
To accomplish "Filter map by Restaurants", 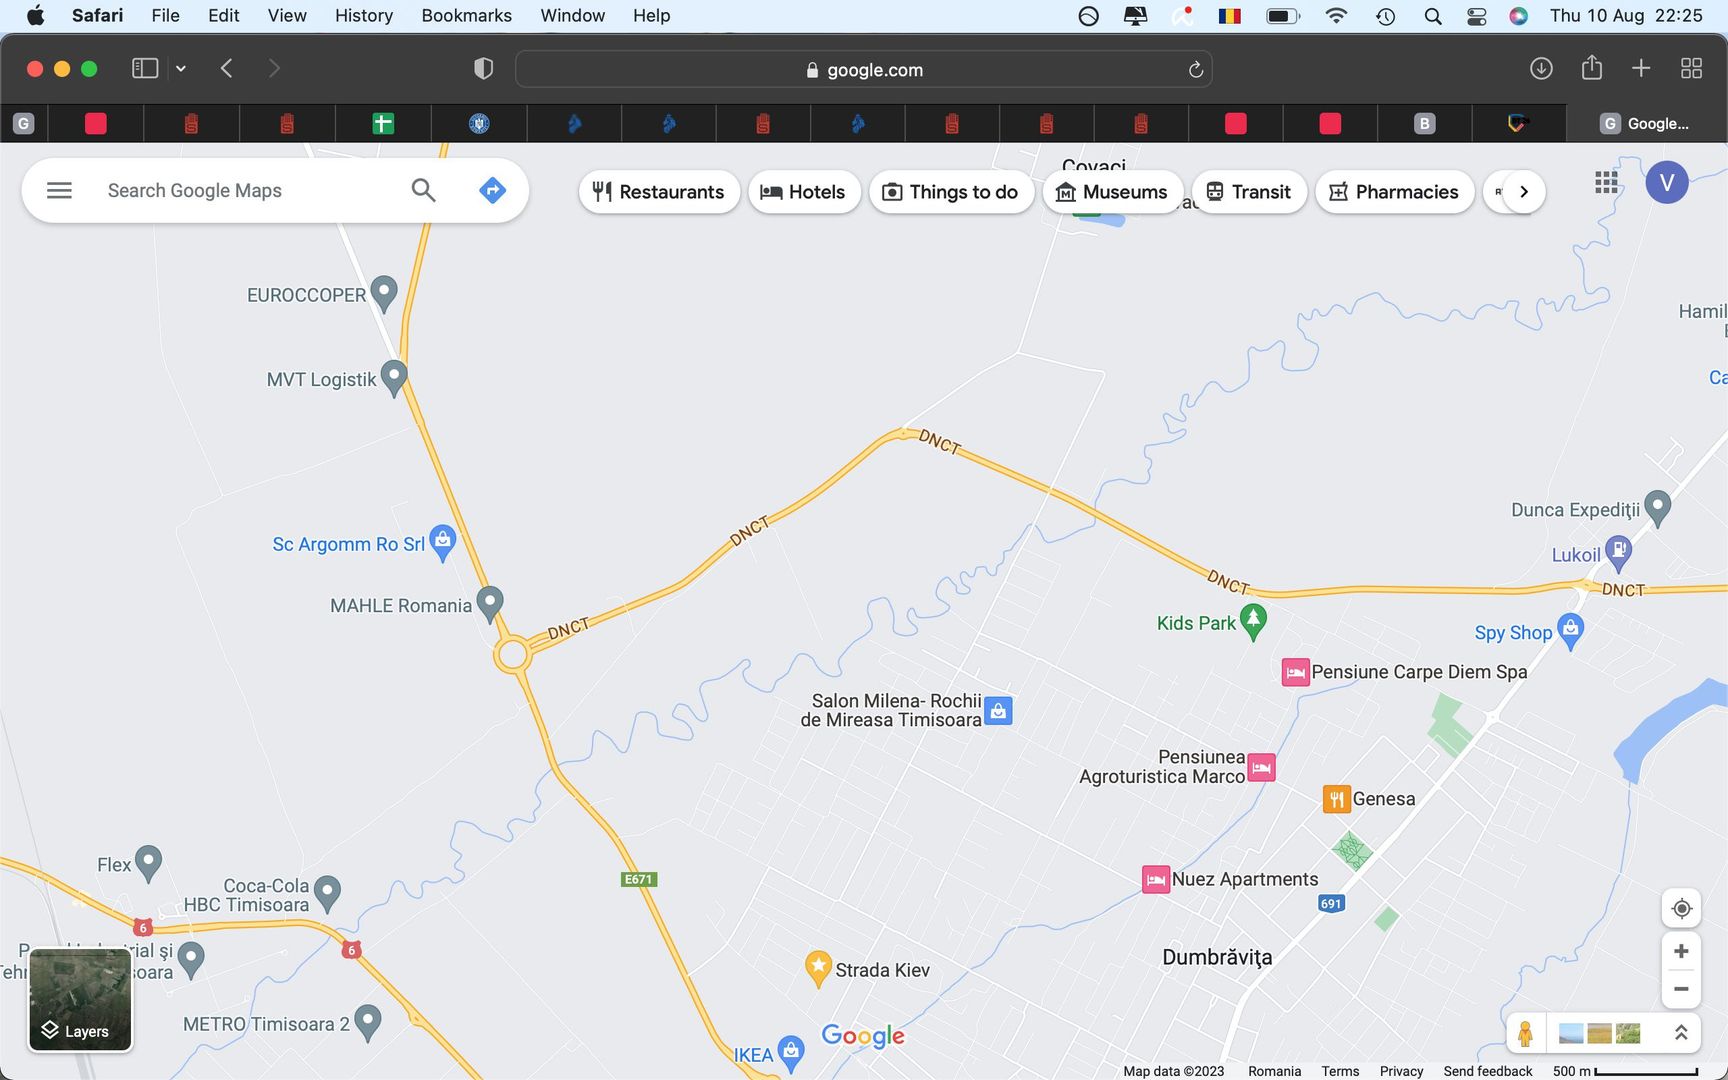I will click(x=658, y=192).
